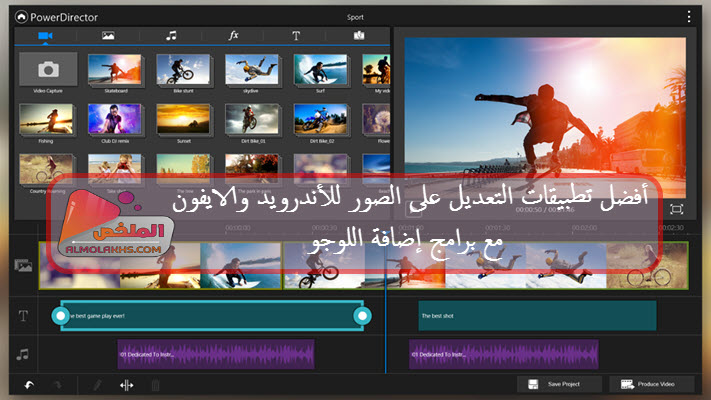The image size is (711, 400).
Task: Click the undo arrow icon
Action: coord(29,385)
